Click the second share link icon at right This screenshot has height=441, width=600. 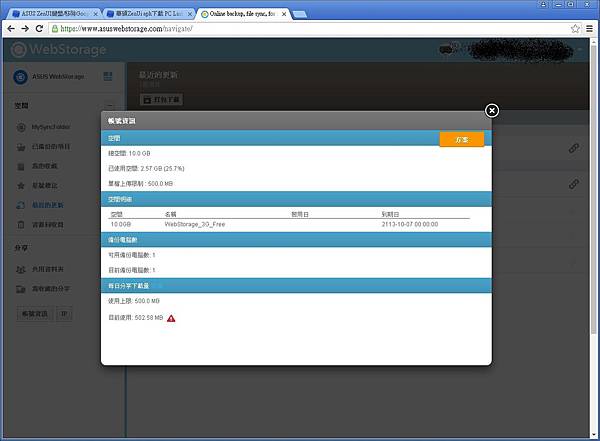[x=573, y=184]
